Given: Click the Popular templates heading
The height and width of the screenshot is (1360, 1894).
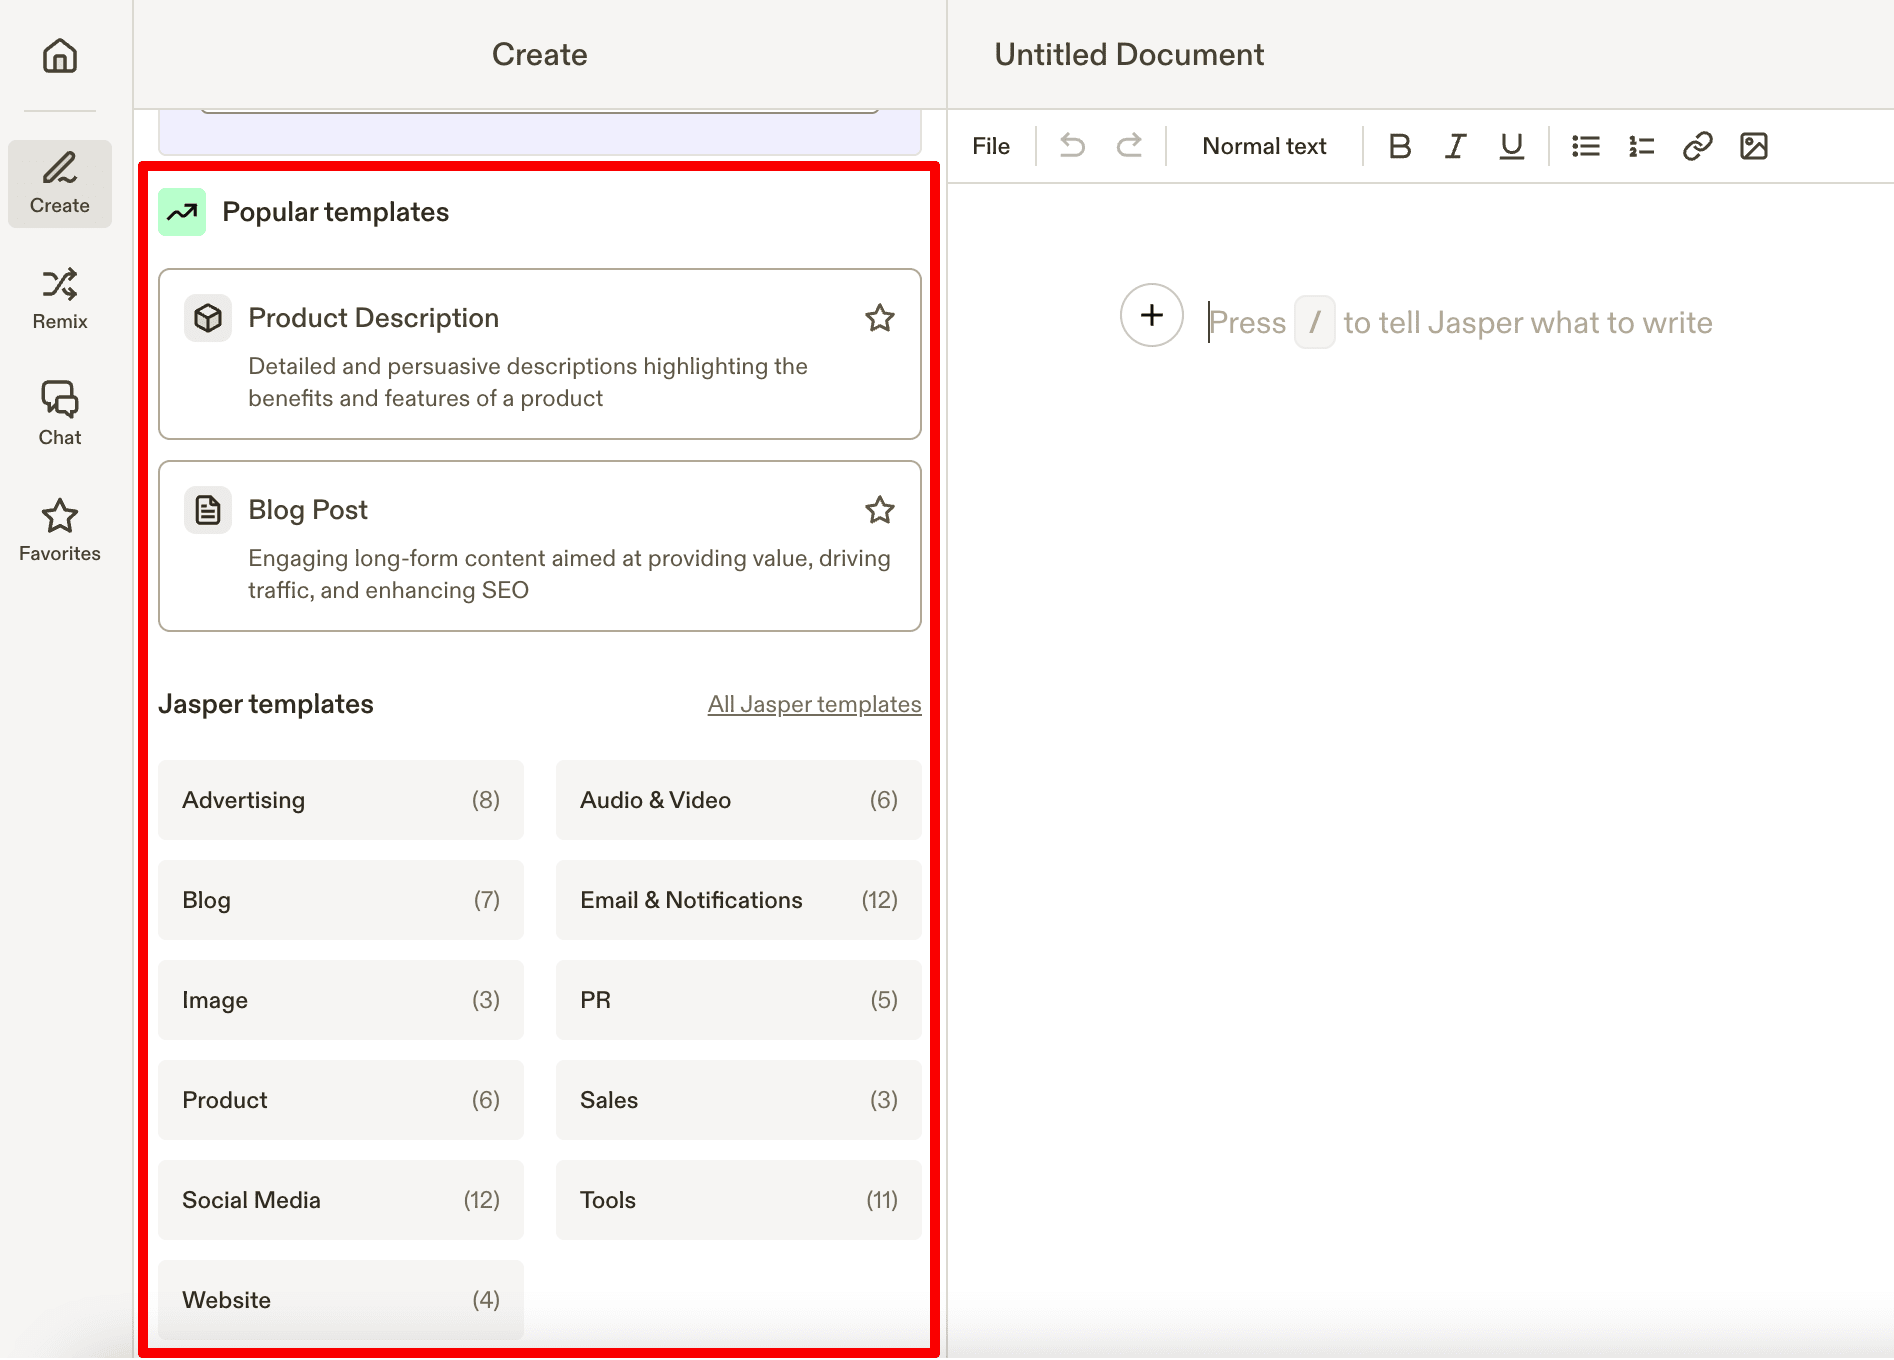Looking at the screenshot, I should (335, 212).
